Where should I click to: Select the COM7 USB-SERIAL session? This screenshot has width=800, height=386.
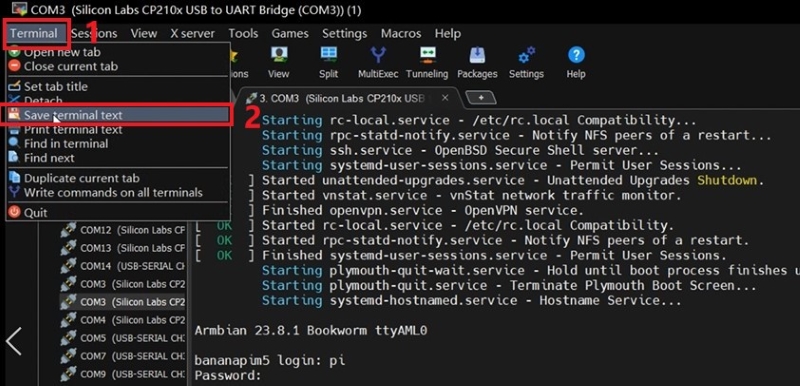click(x=122, y=356)
